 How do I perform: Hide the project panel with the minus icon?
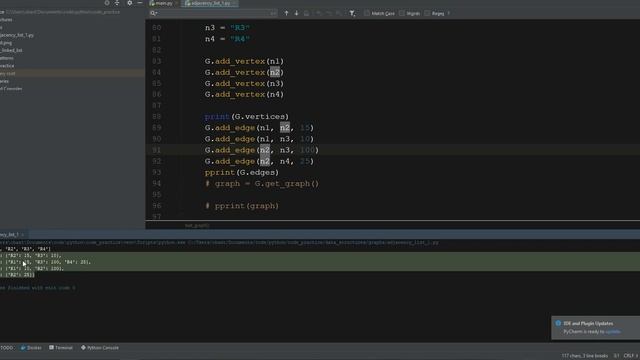(x=140, y=3)
